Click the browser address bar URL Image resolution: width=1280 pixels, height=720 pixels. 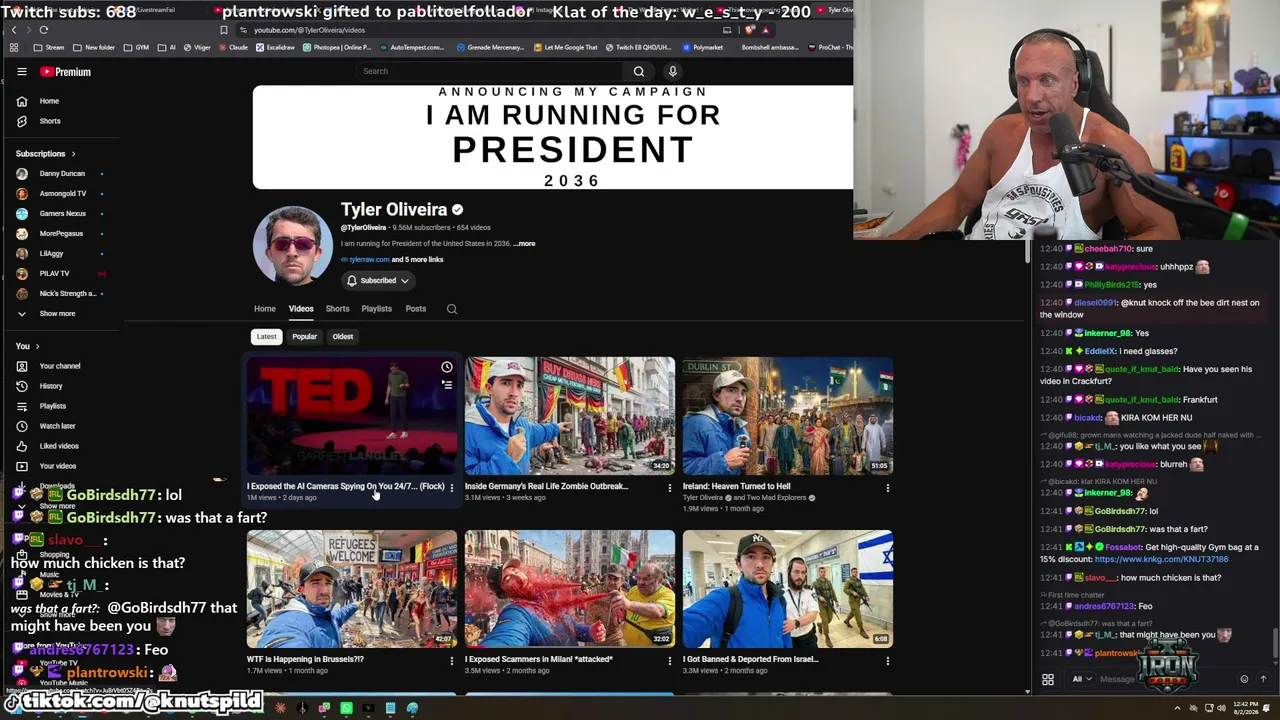pyautogui.click(x=308, y=30)
